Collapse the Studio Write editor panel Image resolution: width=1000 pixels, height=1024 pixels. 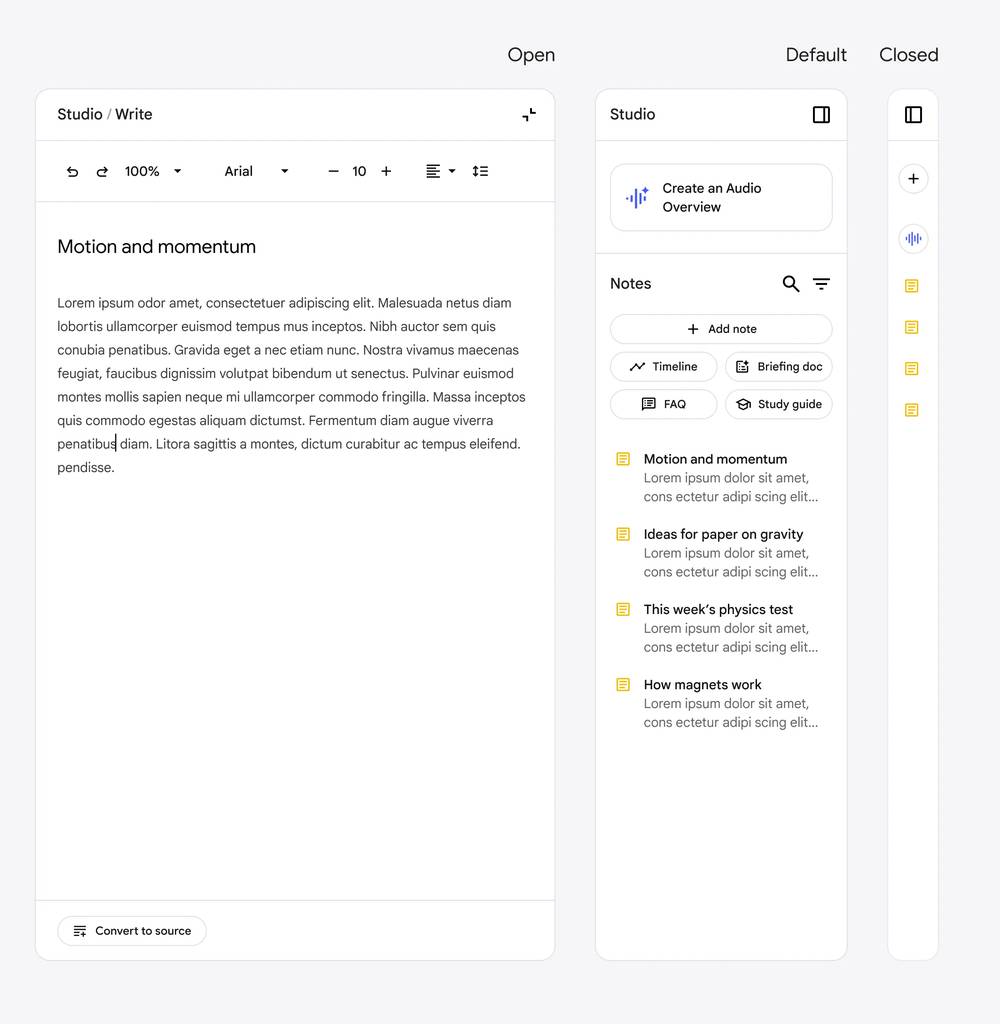529,115
